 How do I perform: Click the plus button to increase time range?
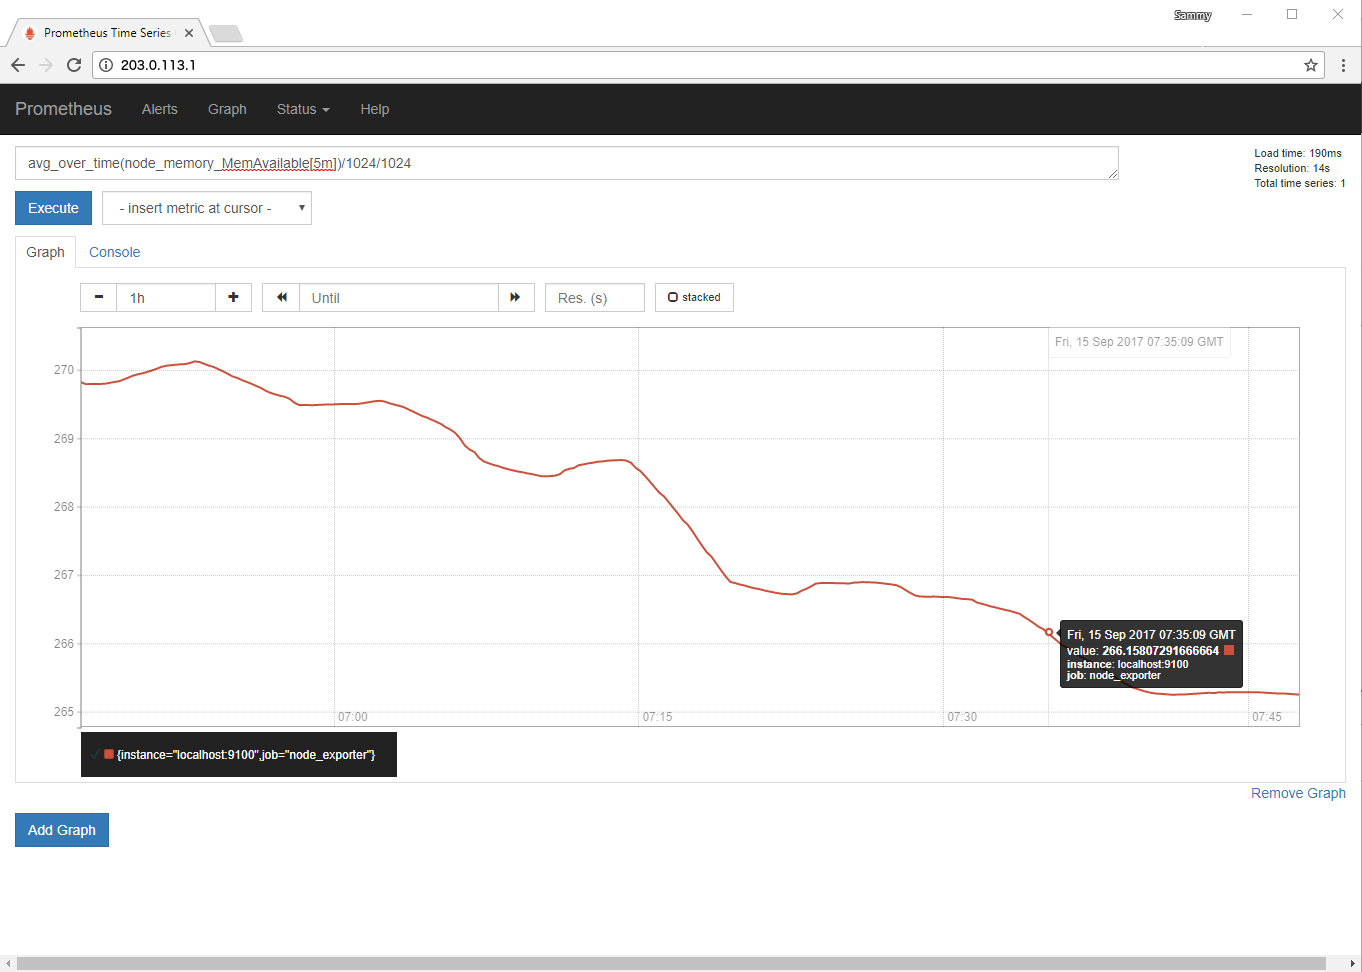[x=233, y=298]
